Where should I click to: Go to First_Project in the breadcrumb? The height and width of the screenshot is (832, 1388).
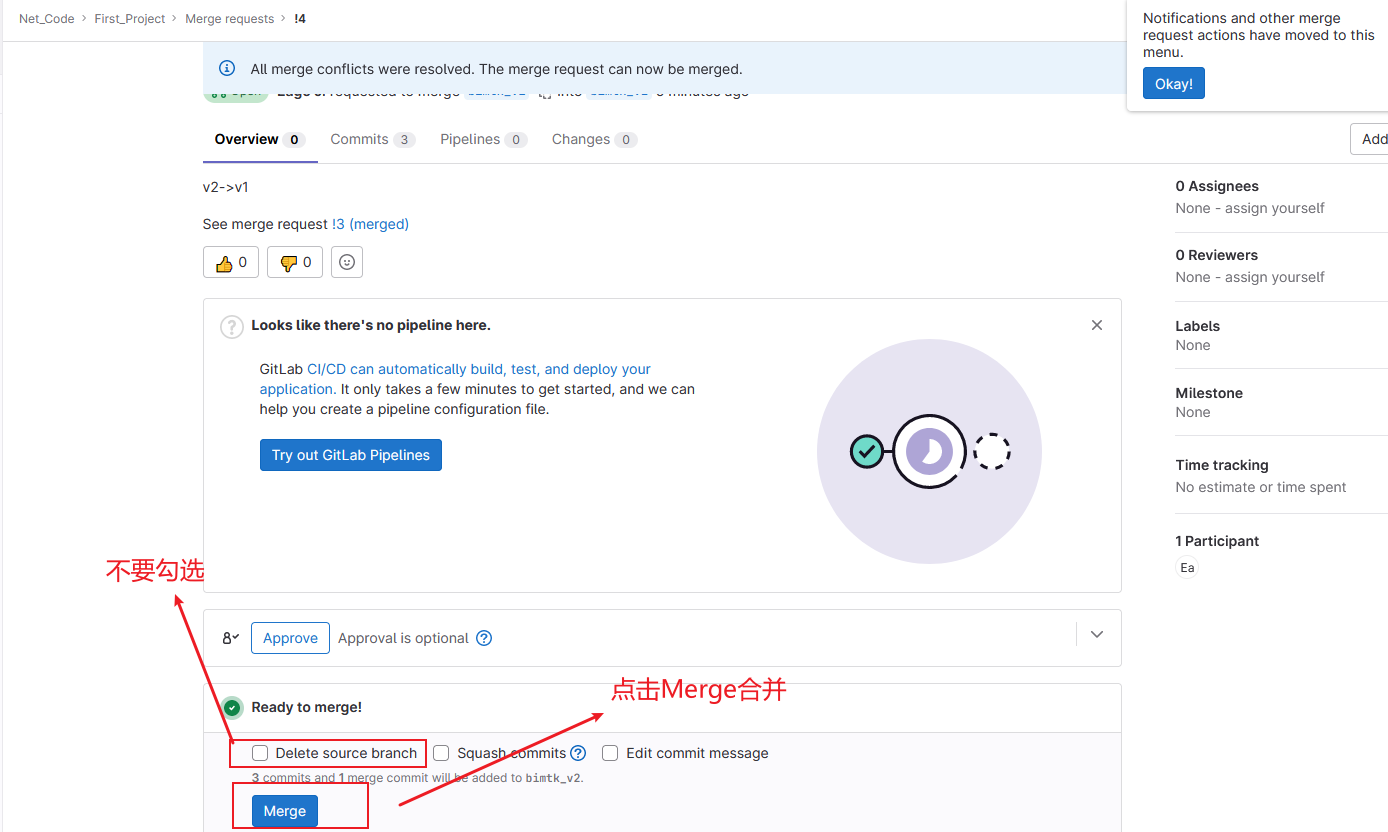click(x=130, y=19)
